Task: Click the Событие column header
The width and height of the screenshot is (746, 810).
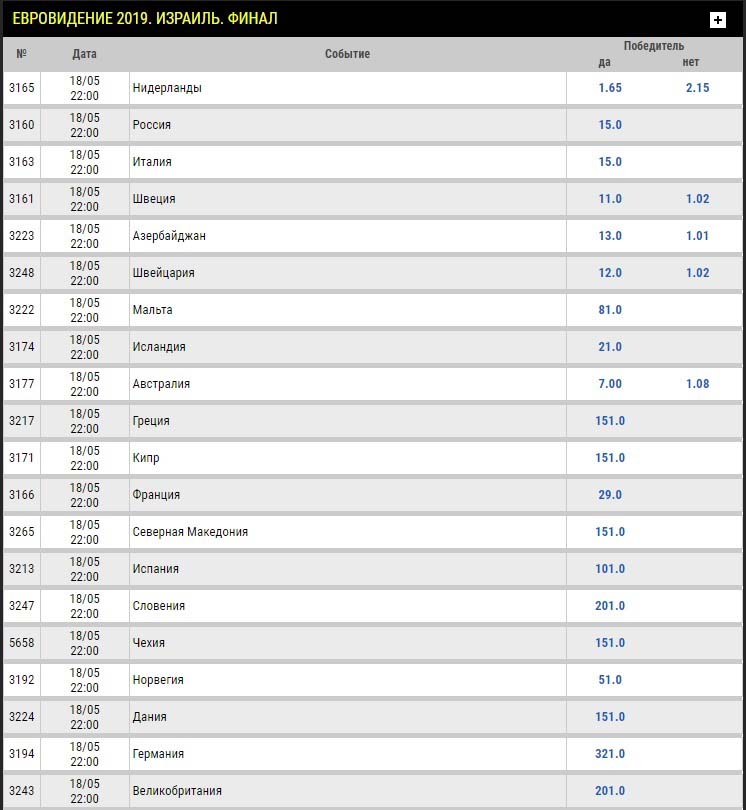Action: (x=347, y=54)
